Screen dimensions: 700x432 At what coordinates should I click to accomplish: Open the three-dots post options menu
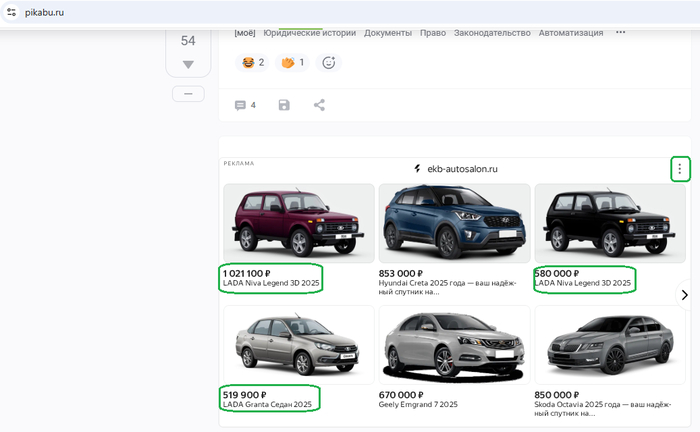(x=621, y=32)
